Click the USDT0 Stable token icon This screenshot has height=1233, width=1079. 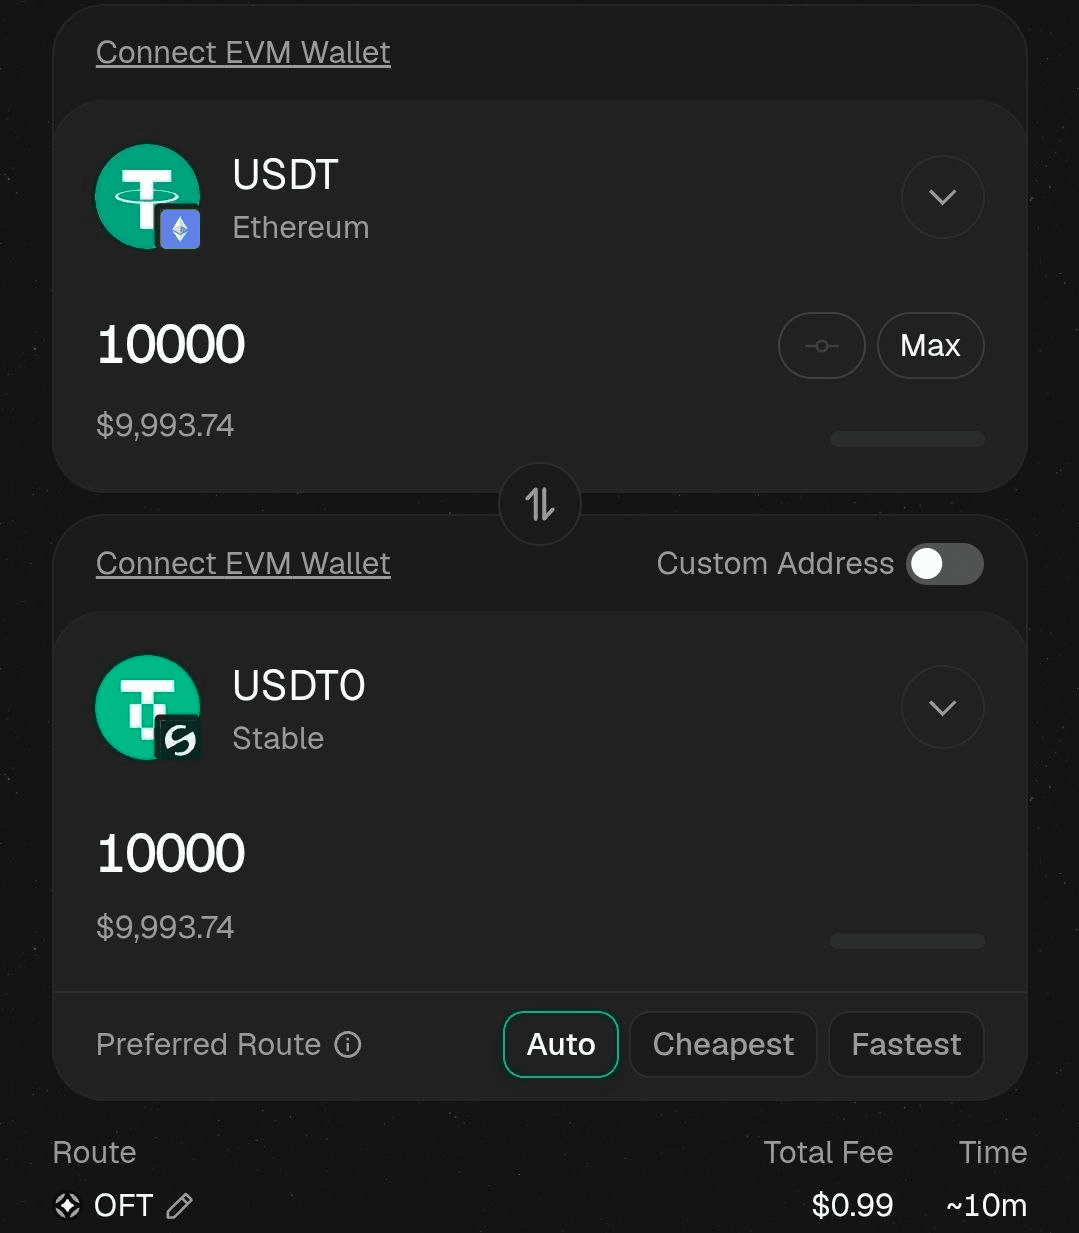tap(148, 708)
